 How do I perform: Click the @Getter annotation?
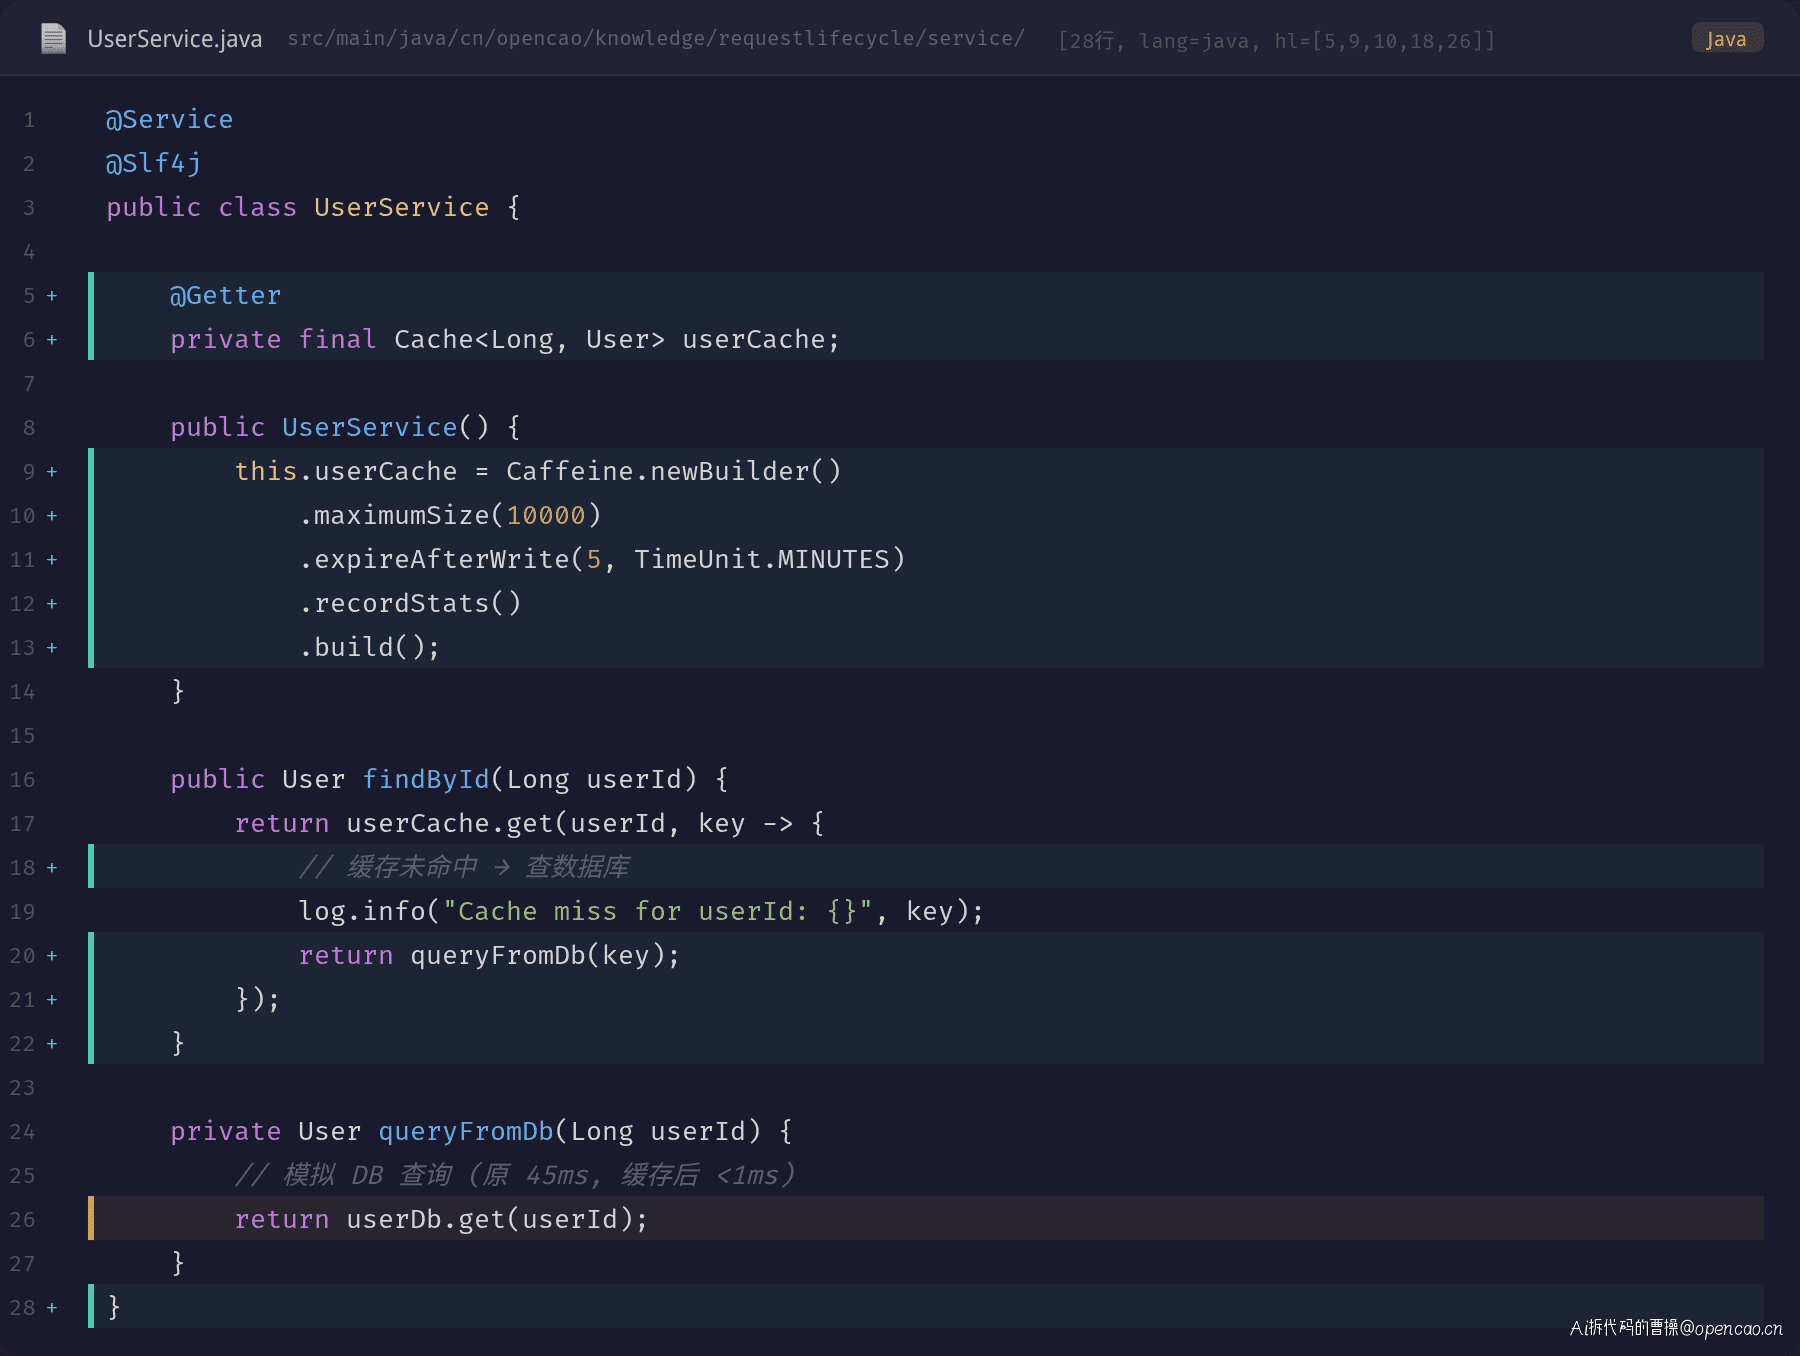pos(226,296)
